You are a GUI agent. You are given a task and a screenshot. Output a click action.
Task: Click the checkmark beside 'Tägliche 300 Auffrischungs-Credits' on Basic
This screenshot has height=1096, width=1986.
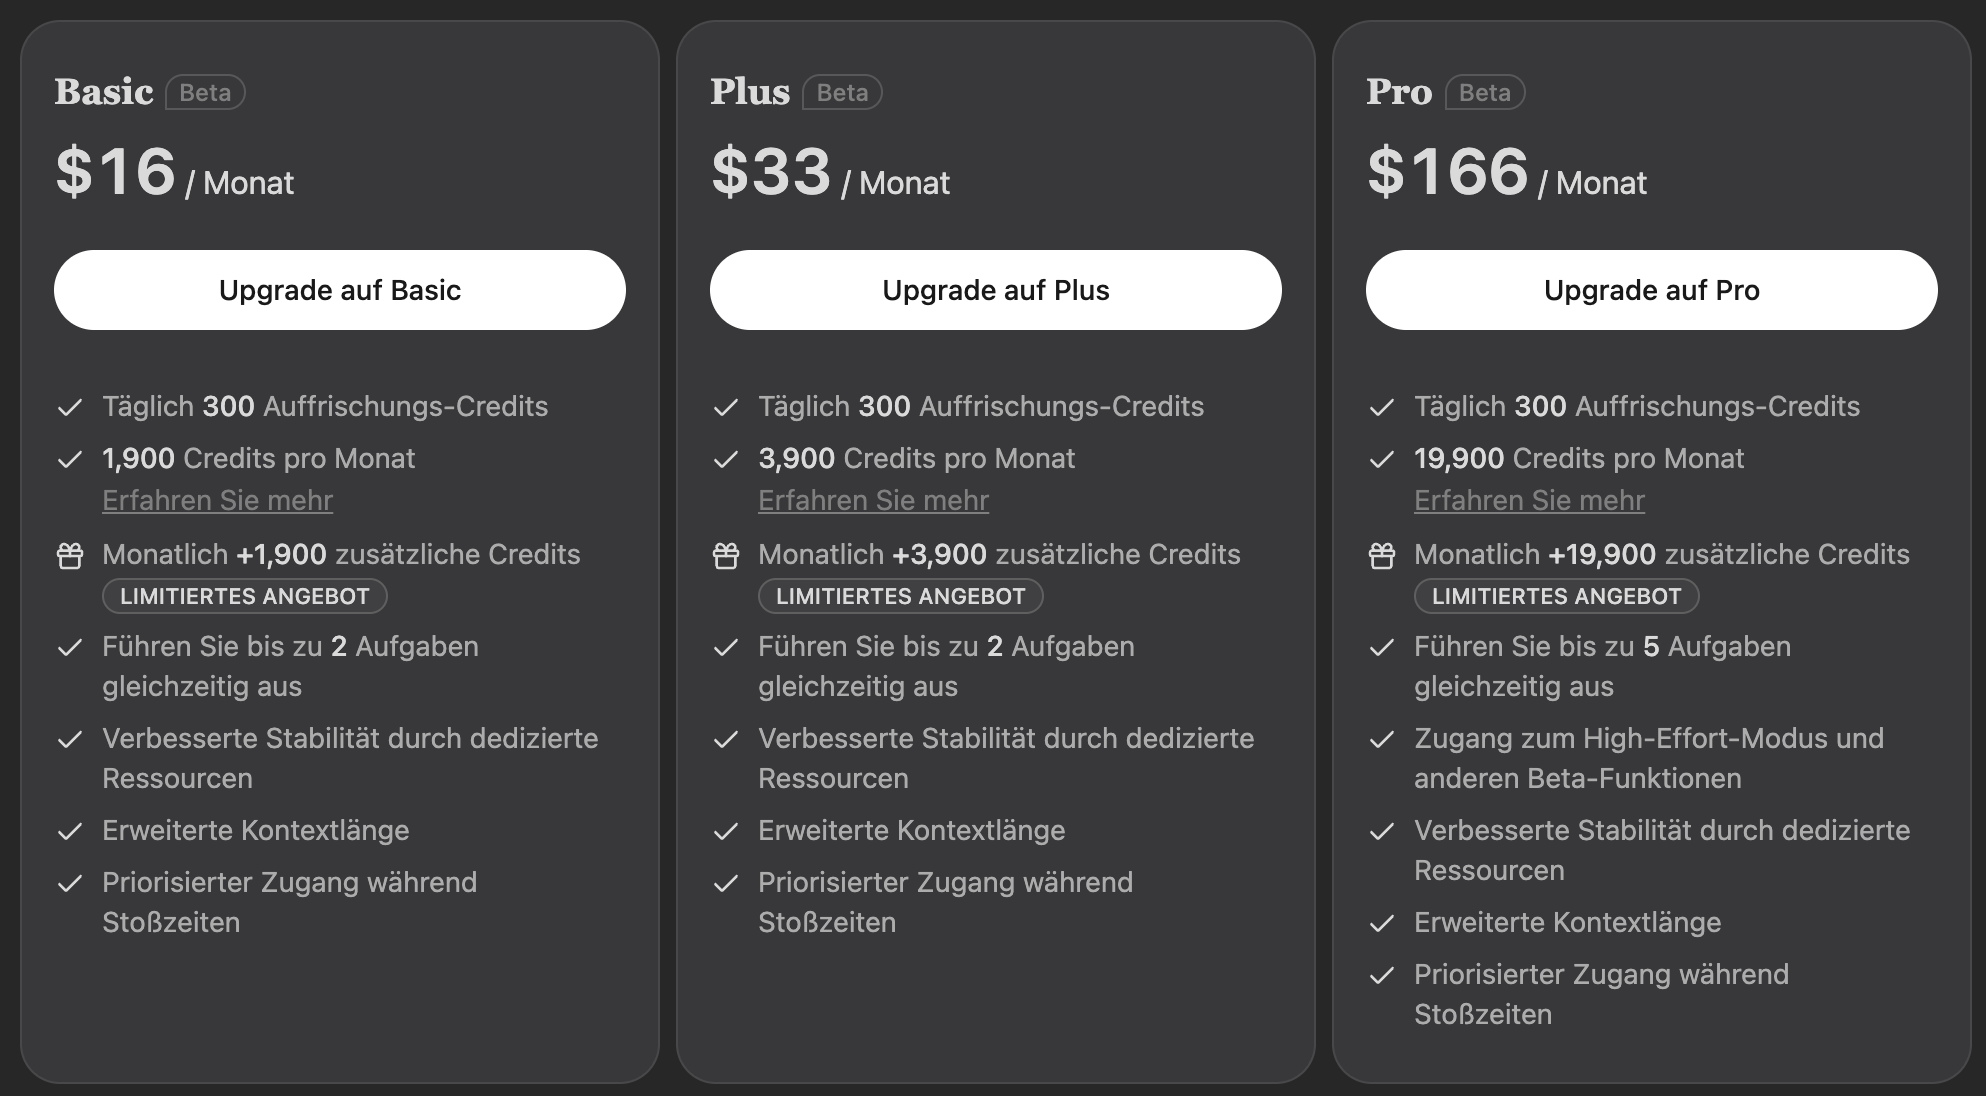(x=71, y=407)
